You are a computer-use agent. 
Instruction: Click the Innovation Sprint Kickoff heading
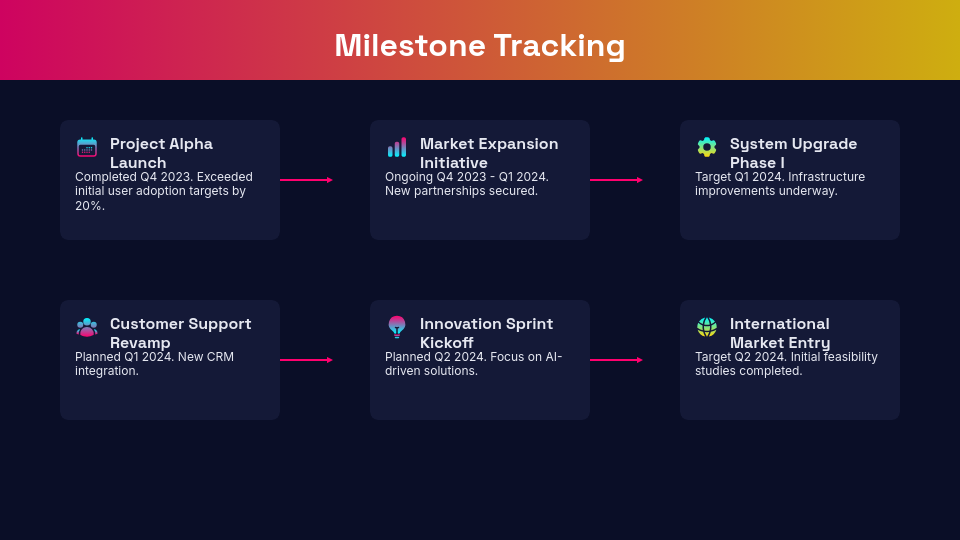coord(486,333)
